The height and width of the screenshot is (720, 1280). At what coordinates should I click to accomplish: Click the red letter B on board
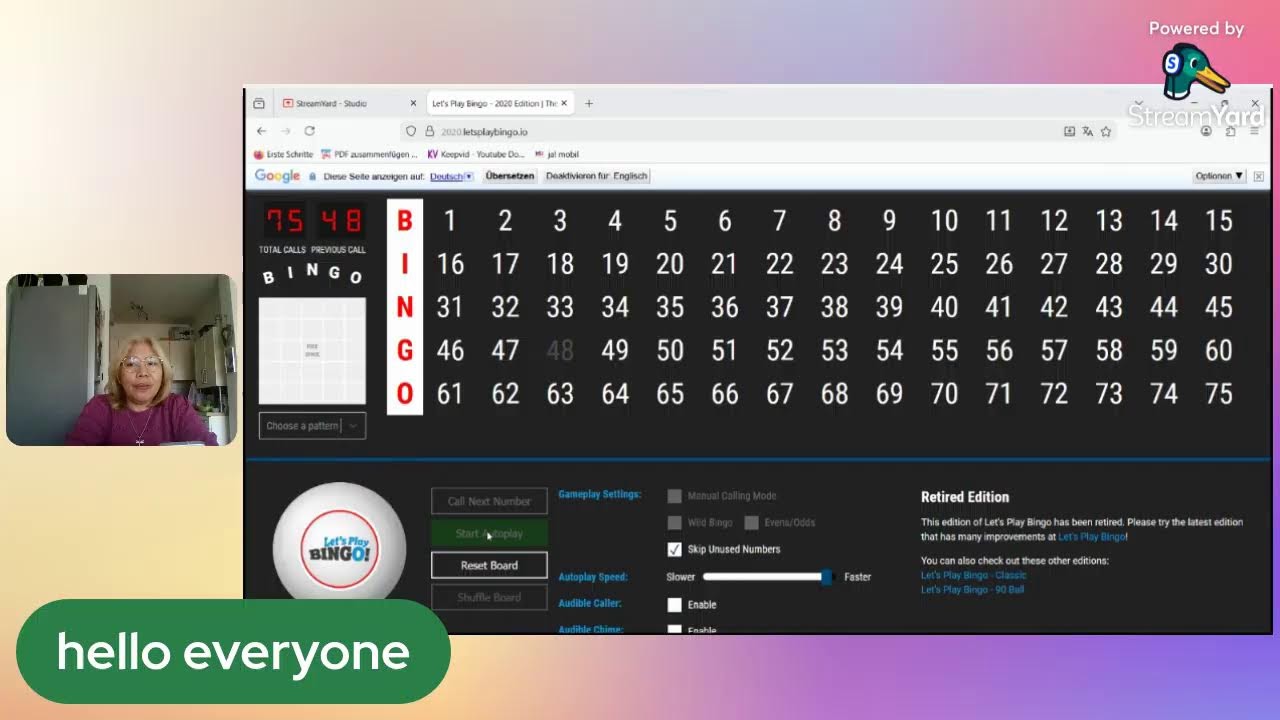pos(405,221)
